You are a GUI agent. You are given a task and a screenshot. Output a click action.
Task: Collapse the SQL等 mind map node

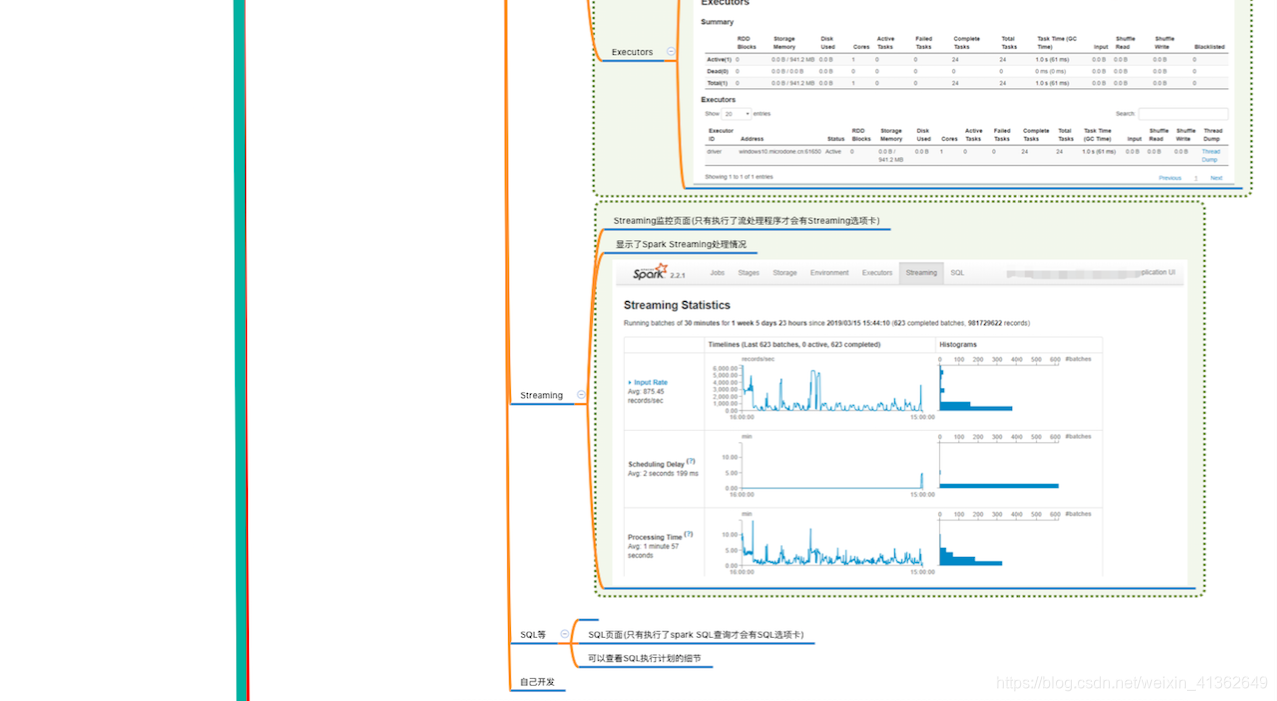(x=564, y=634)
